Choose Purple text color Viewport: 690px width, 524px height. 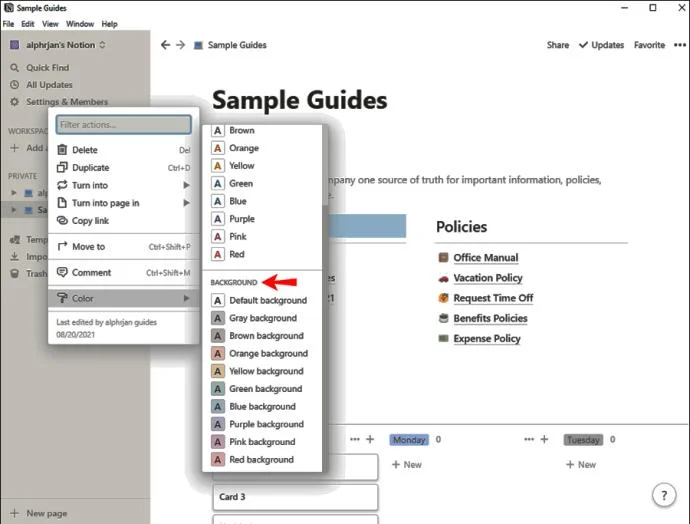pyautogui.click(x=262, y=219)
